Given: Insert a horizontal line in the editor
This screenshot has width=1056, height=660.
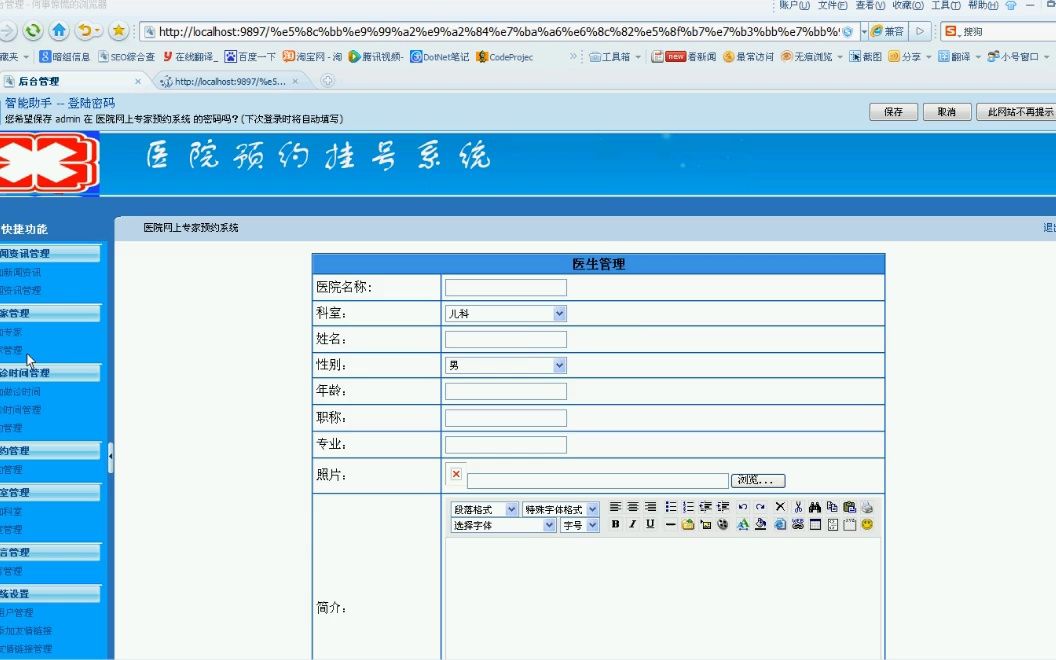Looking at the screenshot, I should 670,524.
